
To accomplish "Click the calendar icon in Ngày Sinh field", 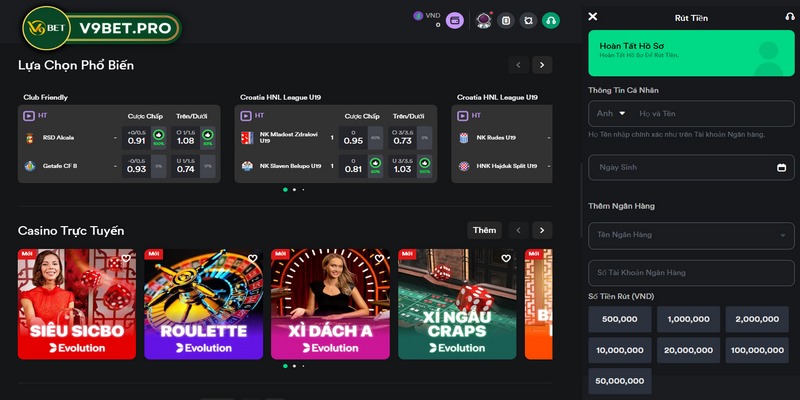I will pos(781,167).
